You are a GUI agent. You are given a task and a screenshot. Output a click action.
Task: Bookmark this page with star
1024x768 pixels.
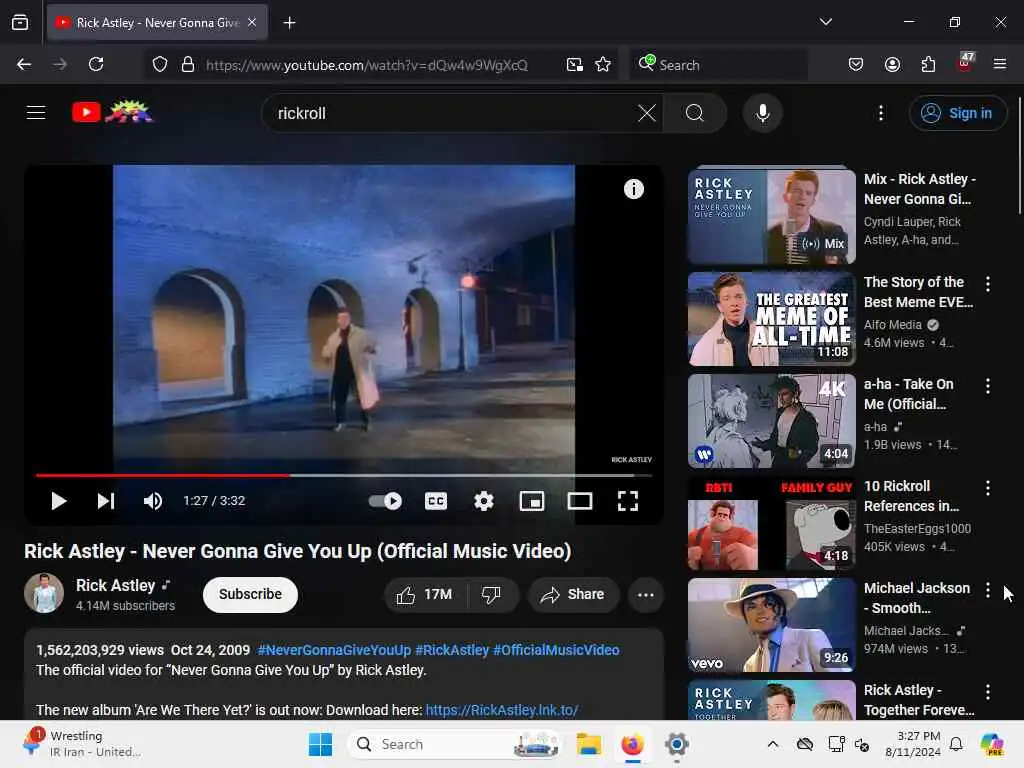[x=603, y=65]
